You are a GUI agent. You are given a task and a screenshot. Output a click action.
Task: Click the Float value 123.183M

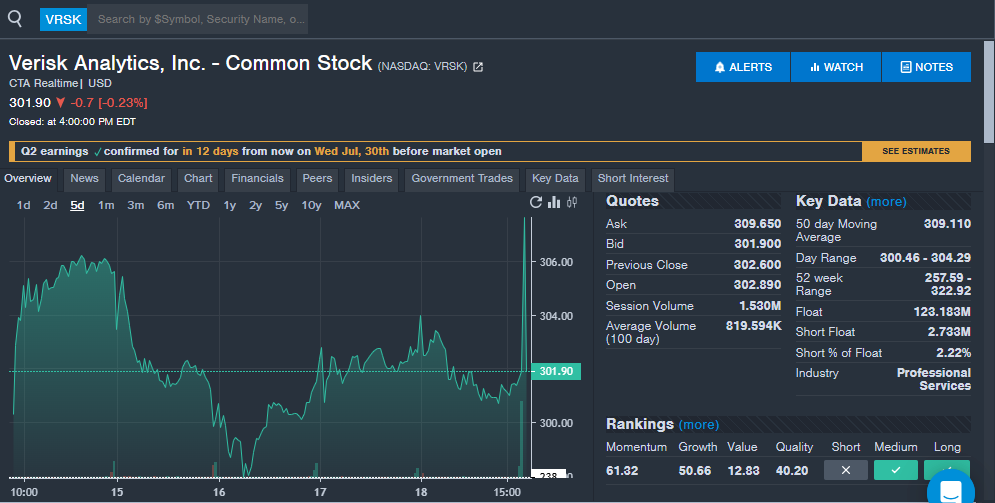[942, 312]
